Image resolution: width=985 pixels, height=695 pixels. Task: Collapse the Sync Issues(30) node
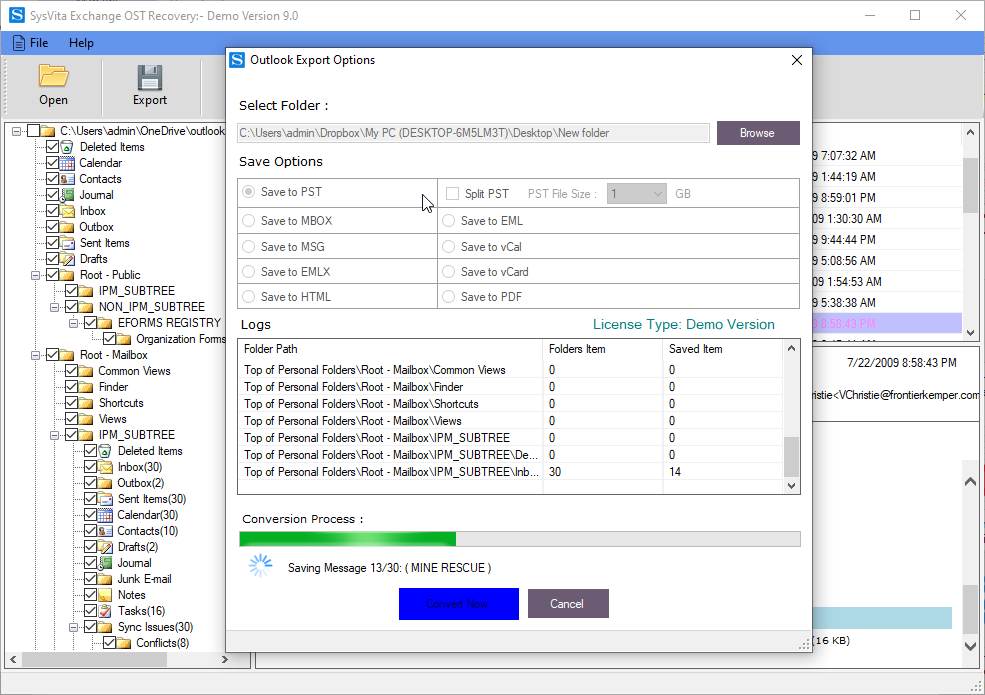[x=73, y=627]
